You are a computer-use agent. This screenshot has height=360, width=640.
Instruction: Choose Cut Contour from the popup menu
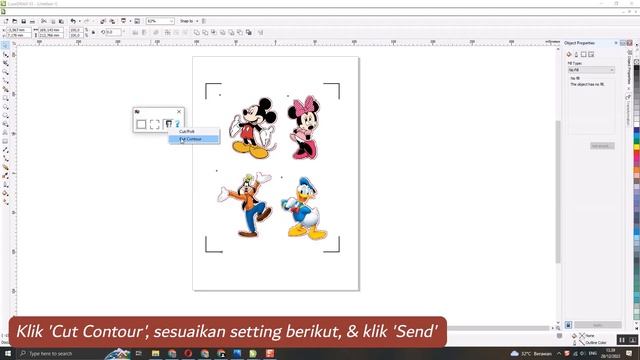tap(194, 139)
